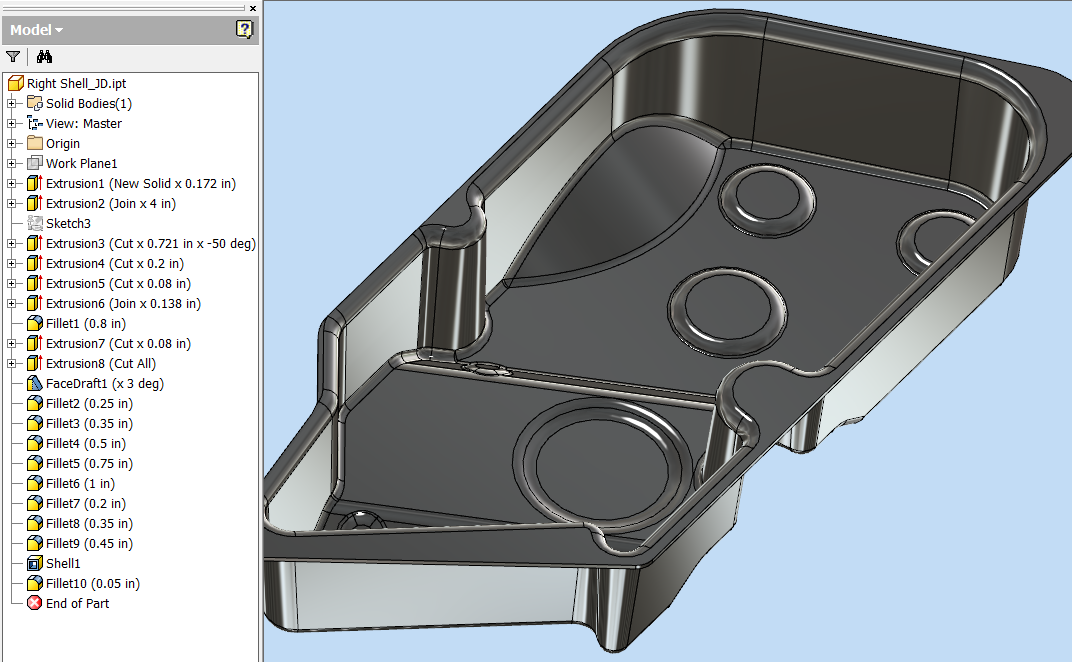This screenshot has height=662, width=1072.
Task: Select 'FaceDraft1 (x 3 deg)' text
Action: click(x=105, y=383)
